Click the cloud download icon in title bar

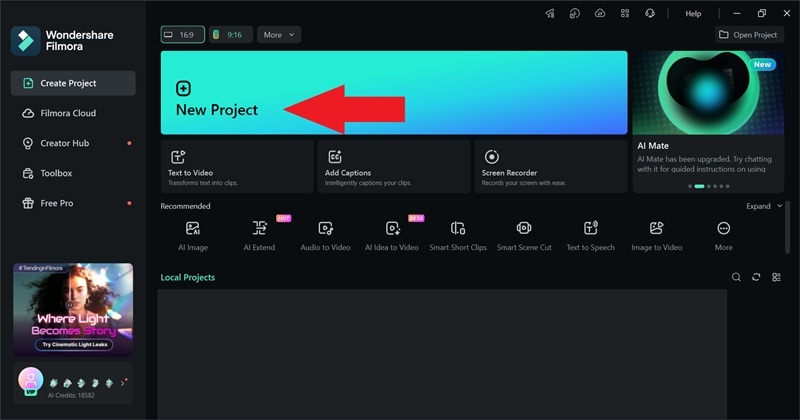click(x=600, y=14)
